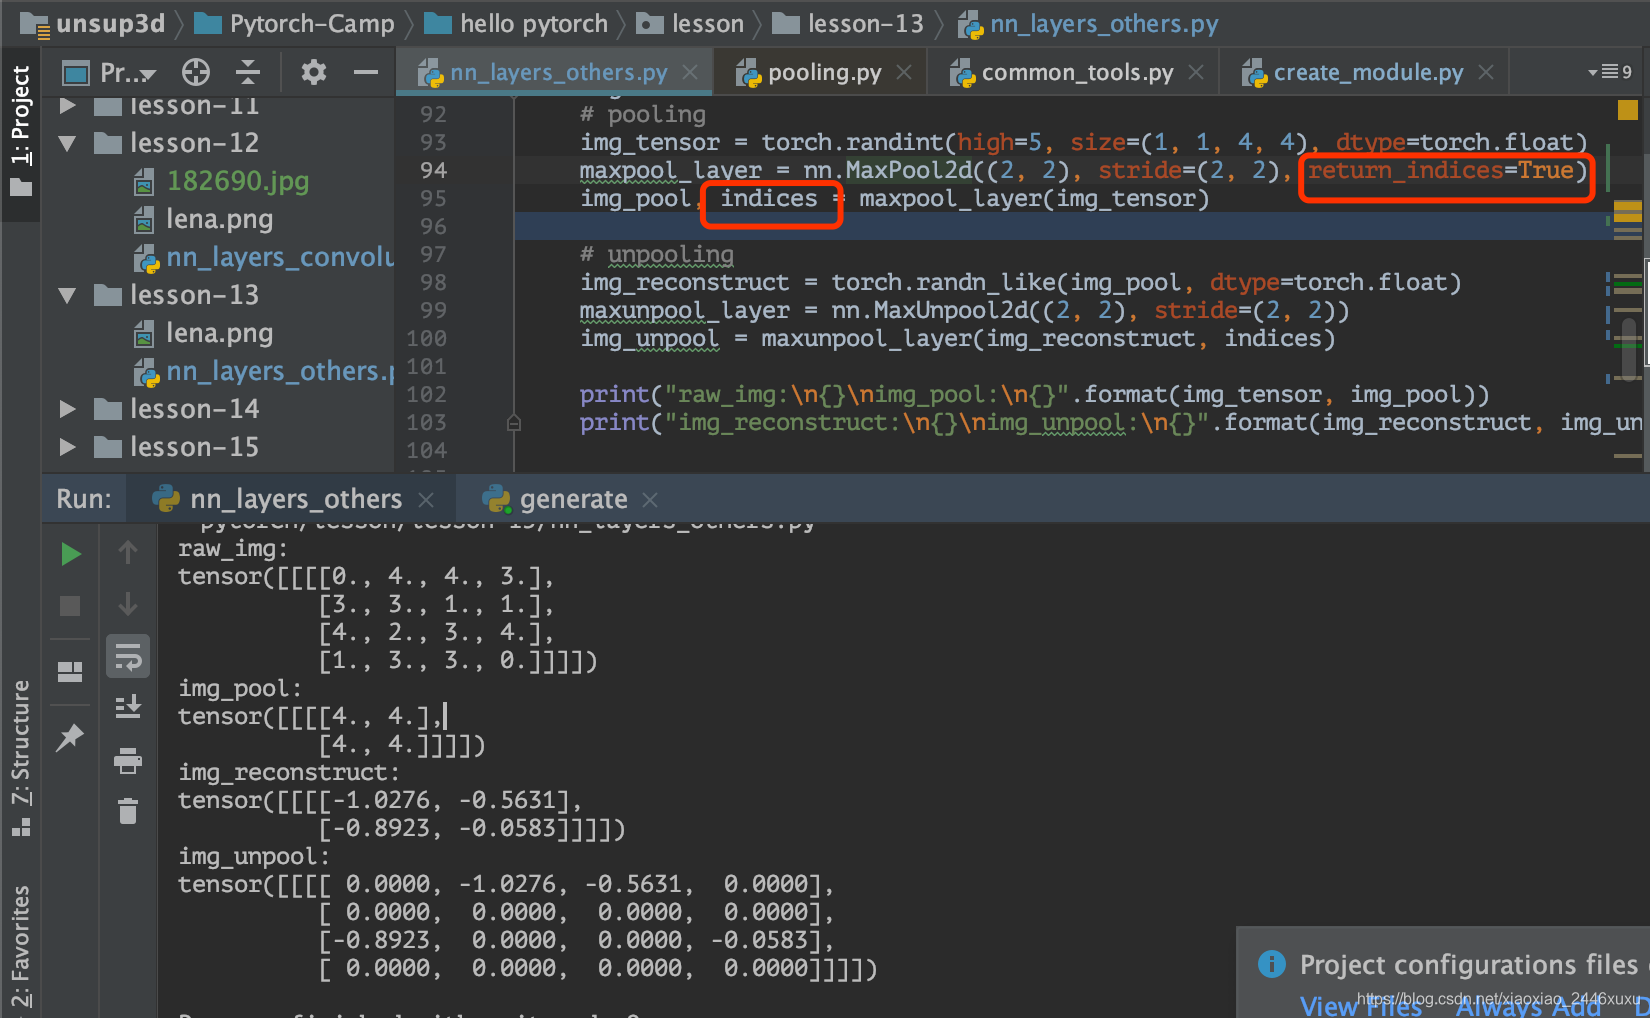The image size is (1650, 1018).
Task: Expand the lesson-15 folder
Action: click(x=68, y=447)
